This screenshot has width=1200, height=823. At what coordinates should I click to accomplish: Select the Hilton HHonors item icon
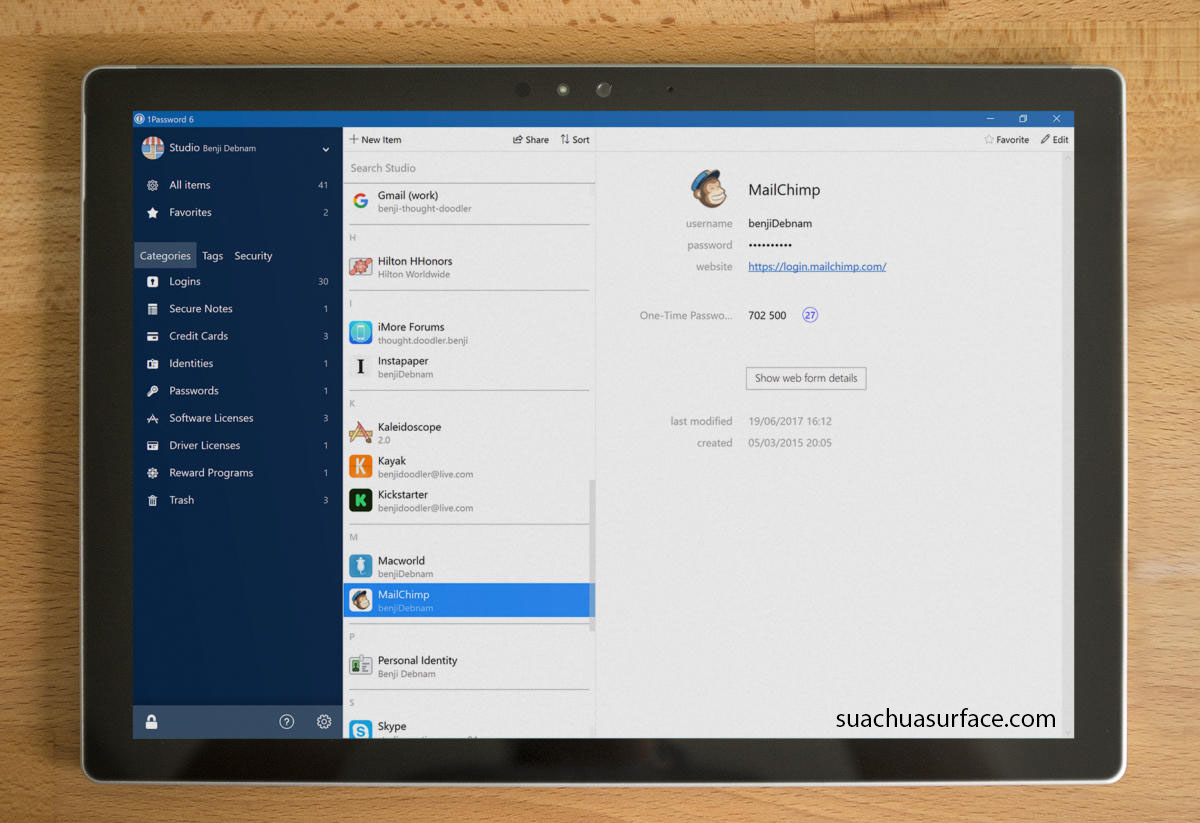pyautogui.click(x=361, y=267)
